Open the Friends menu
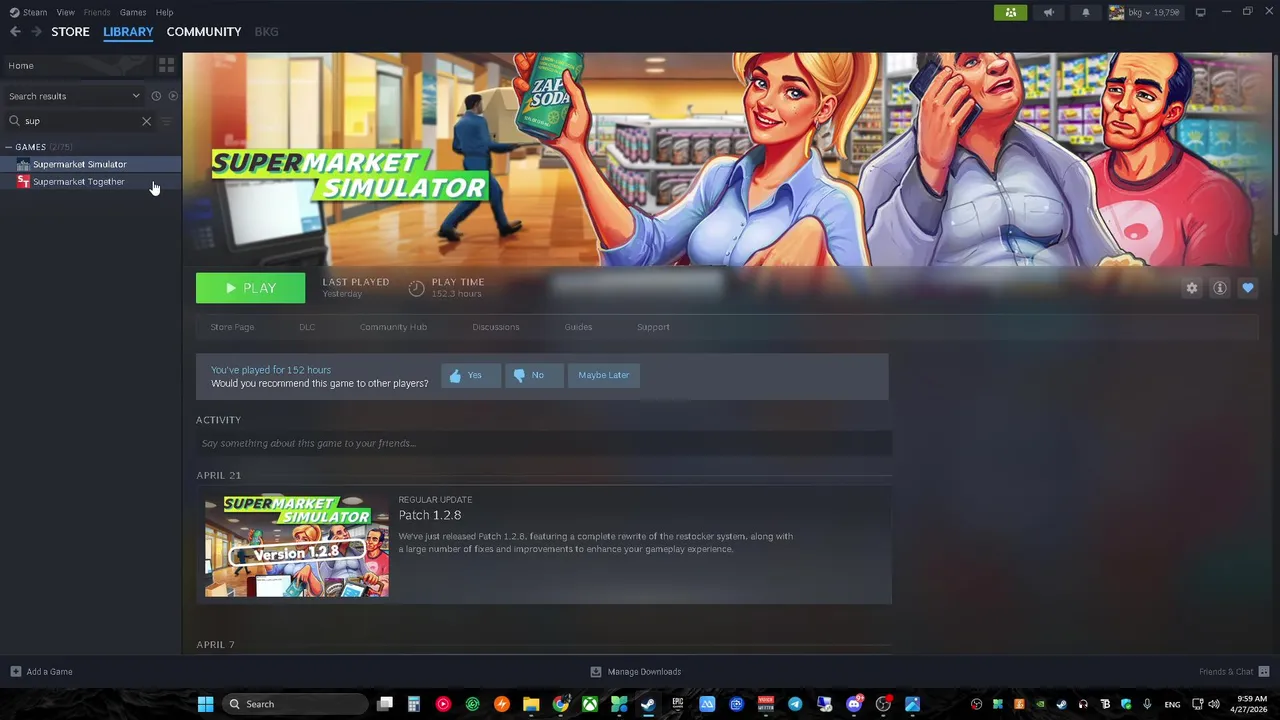This screenshot has width=1280, height=720. click(97, 12)
